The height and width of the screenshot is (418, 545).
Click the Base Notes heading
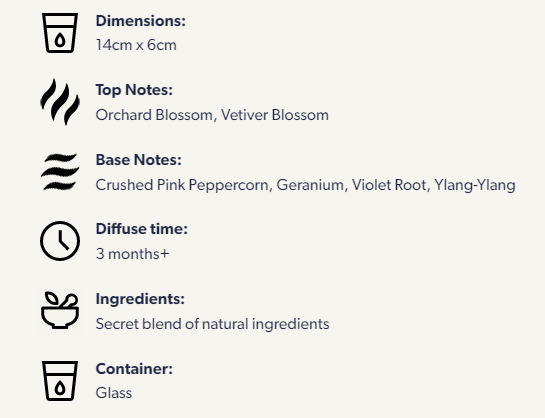coord(139,160)
